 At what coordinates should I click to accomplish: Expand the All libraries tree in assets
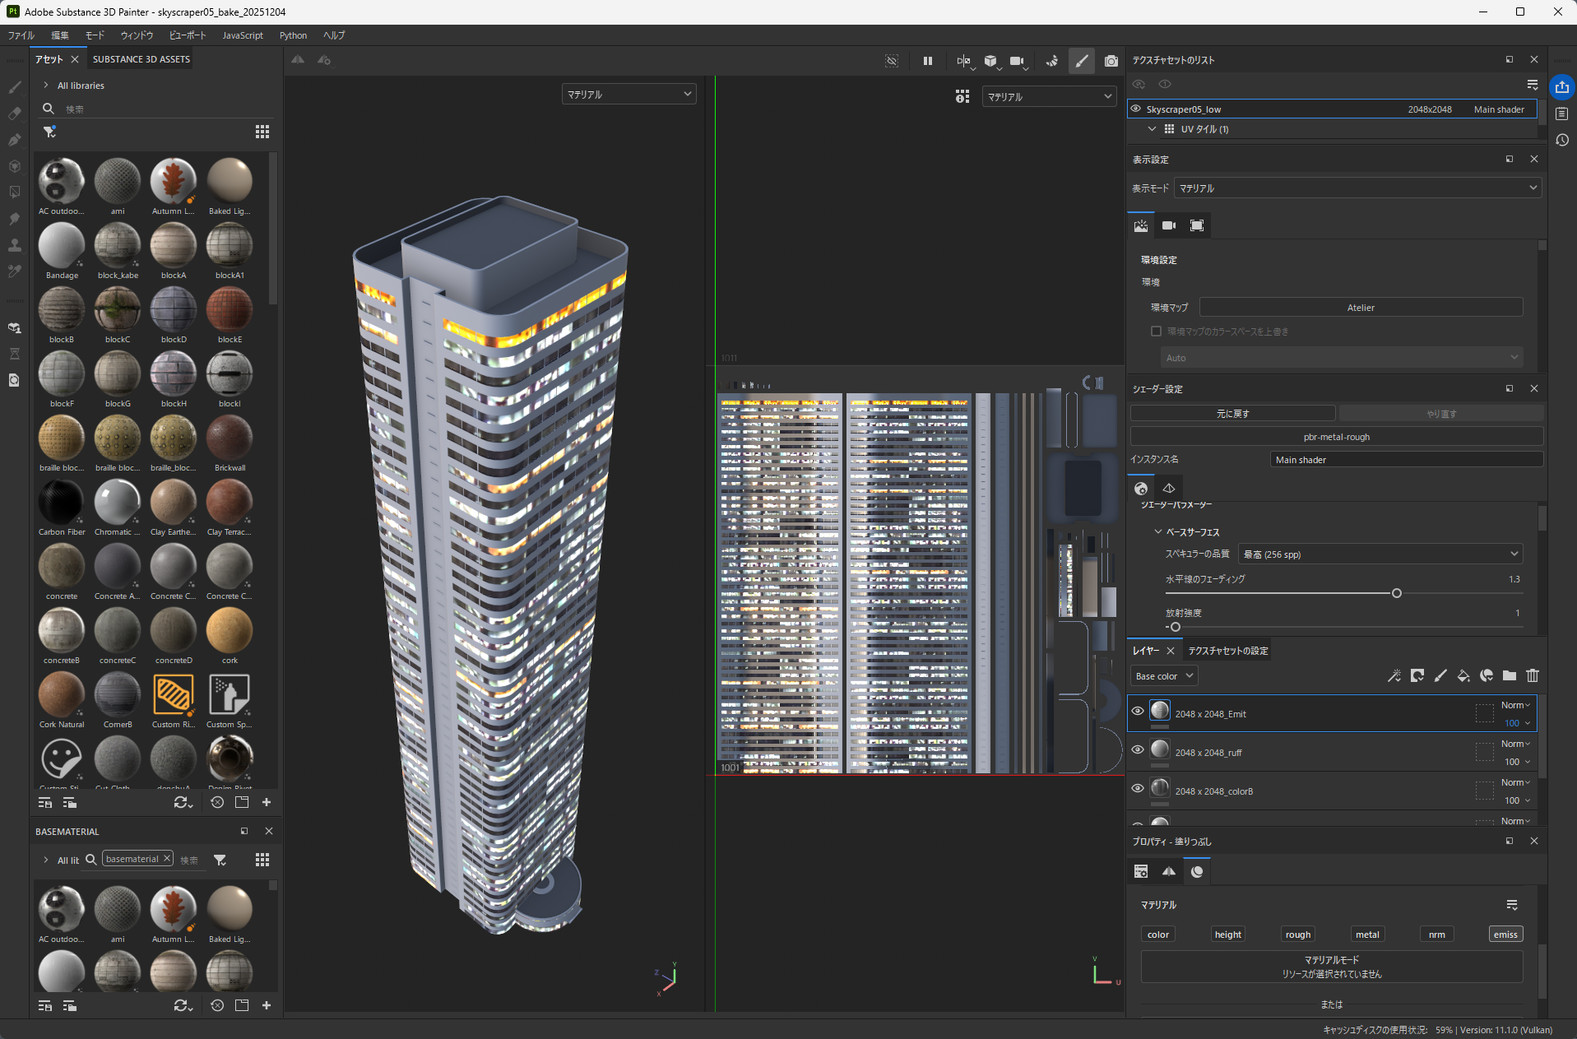tap(46, 86)
